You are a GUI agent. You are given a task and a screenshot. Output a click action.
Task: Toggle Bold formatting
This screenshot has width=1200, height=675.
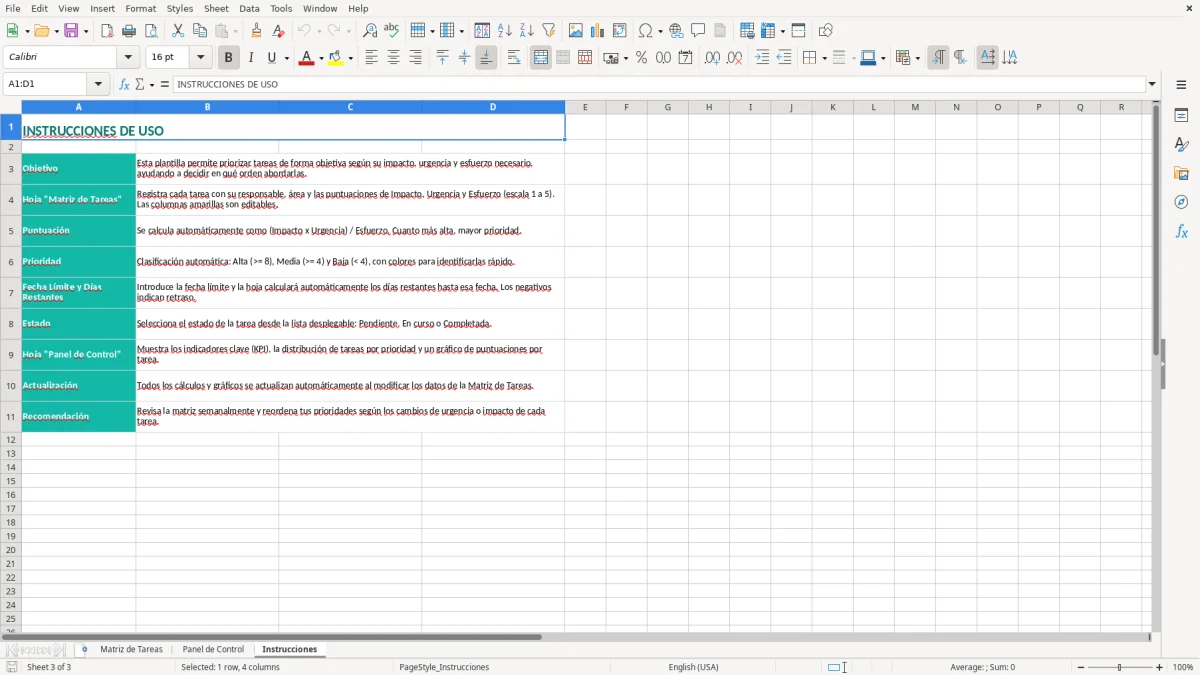[228, 58]
